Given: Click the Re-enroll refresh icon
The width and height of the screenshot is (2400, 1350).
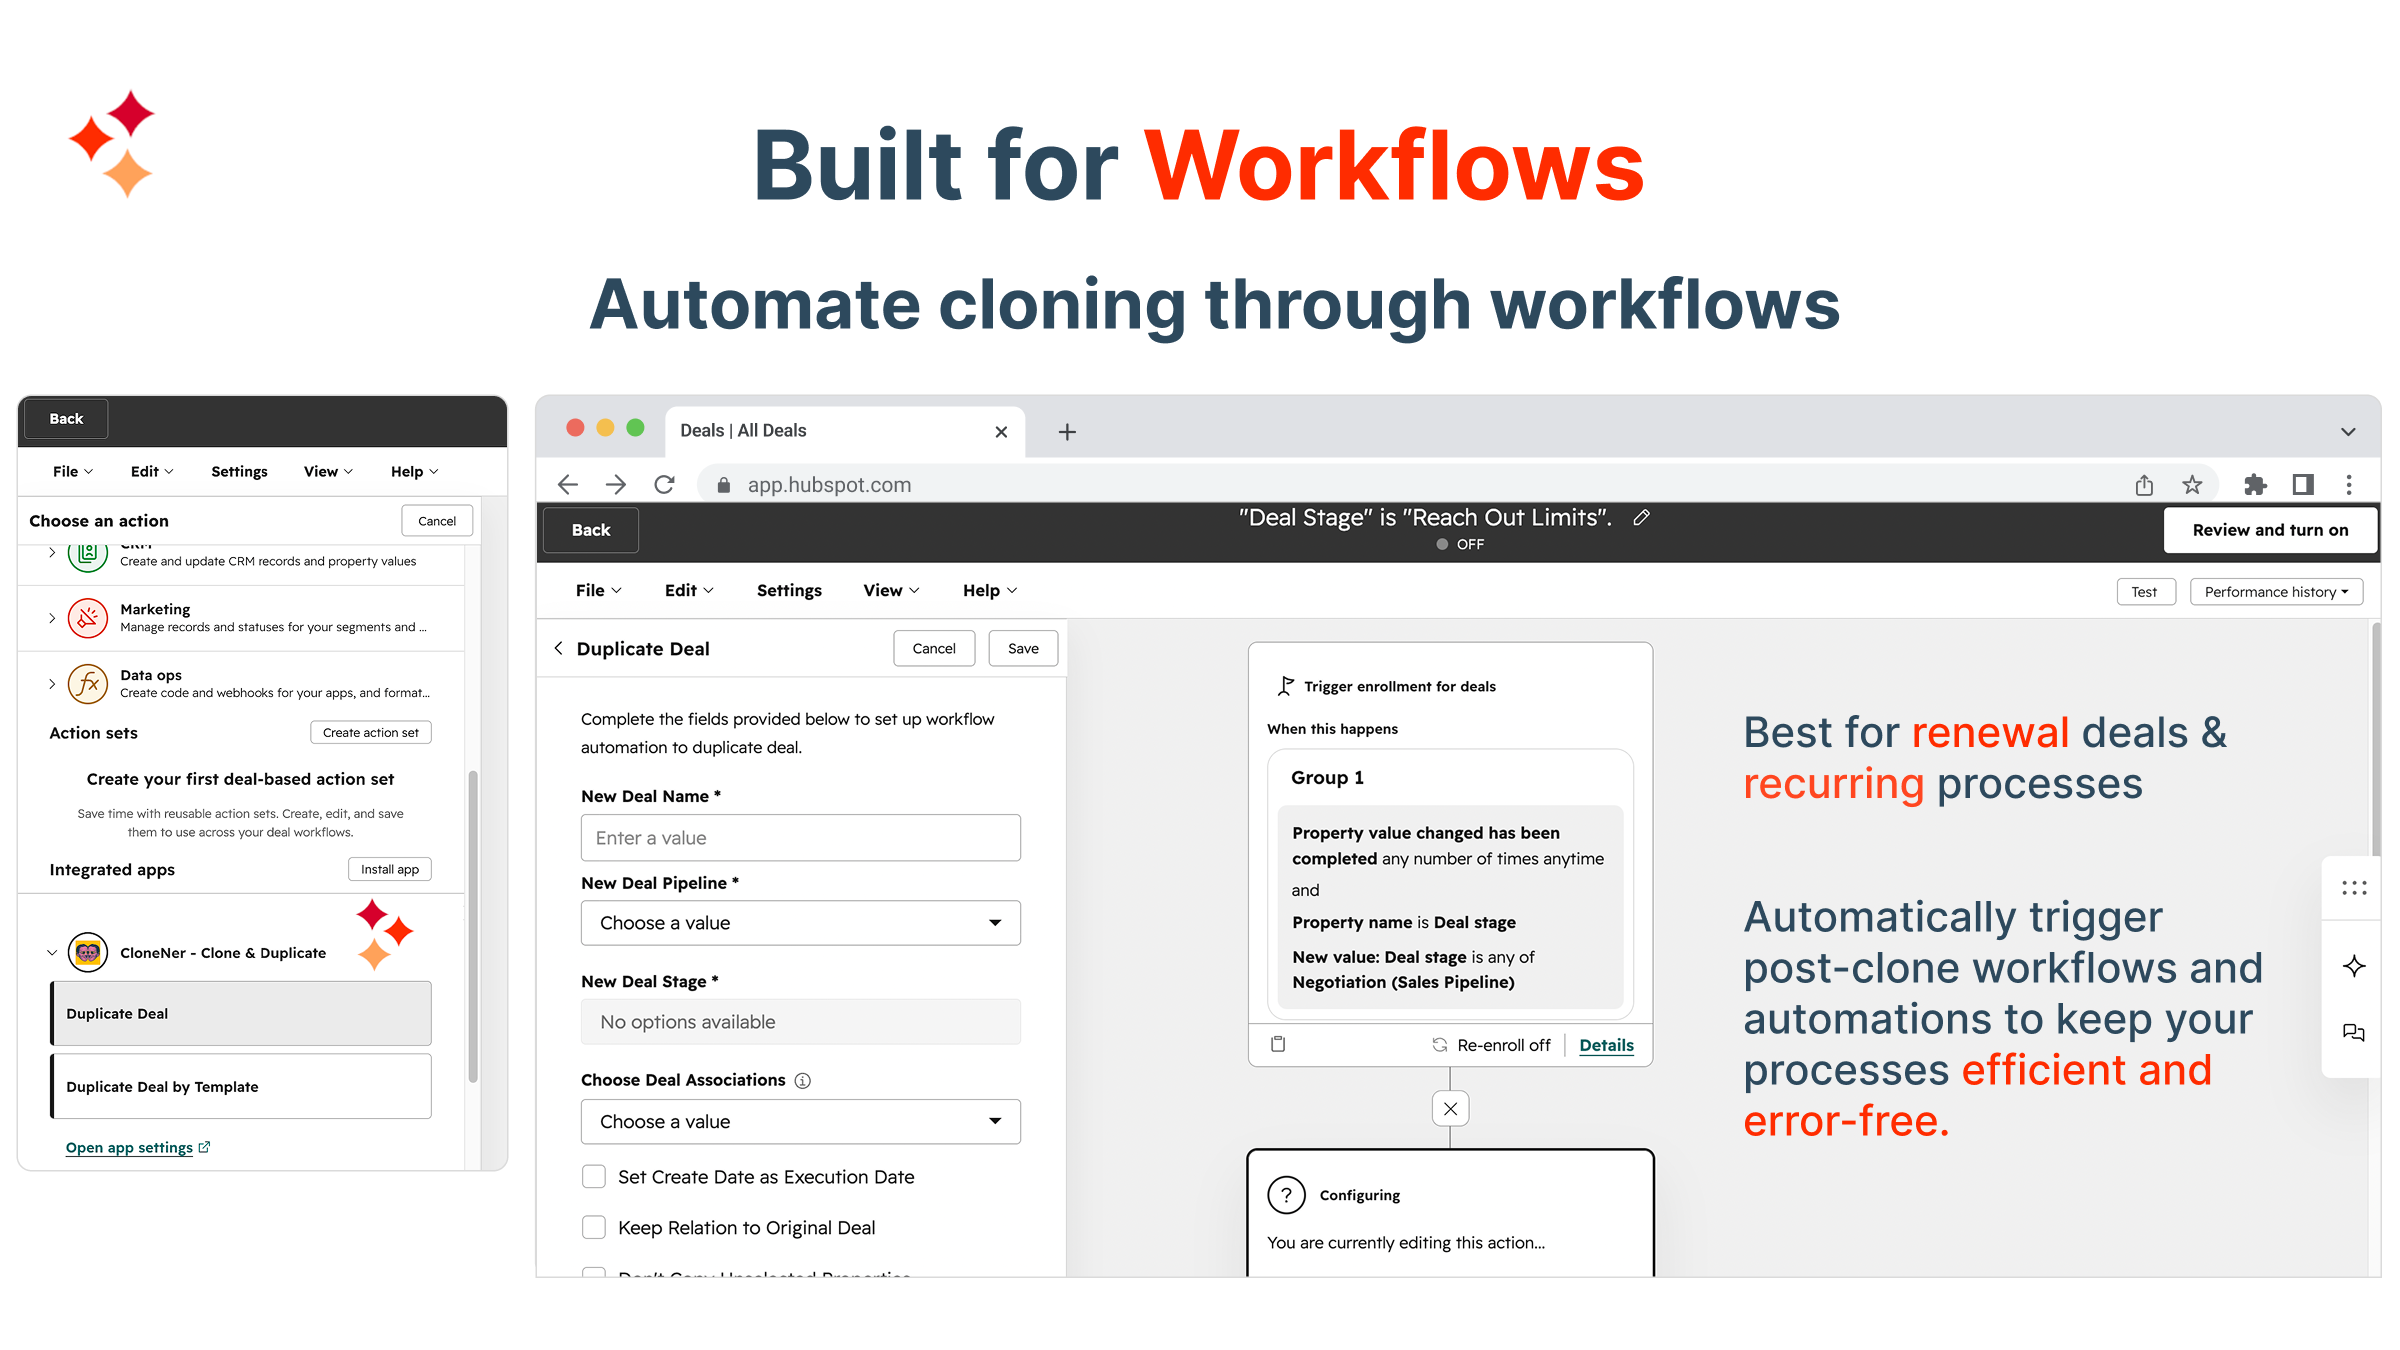Looking at the screenshot, I should coord(1440,1045).
